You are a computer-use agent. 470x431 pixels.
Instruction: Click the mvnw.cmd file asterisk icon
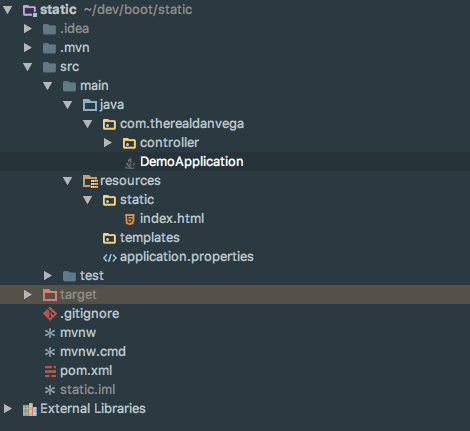click(50, 352)
